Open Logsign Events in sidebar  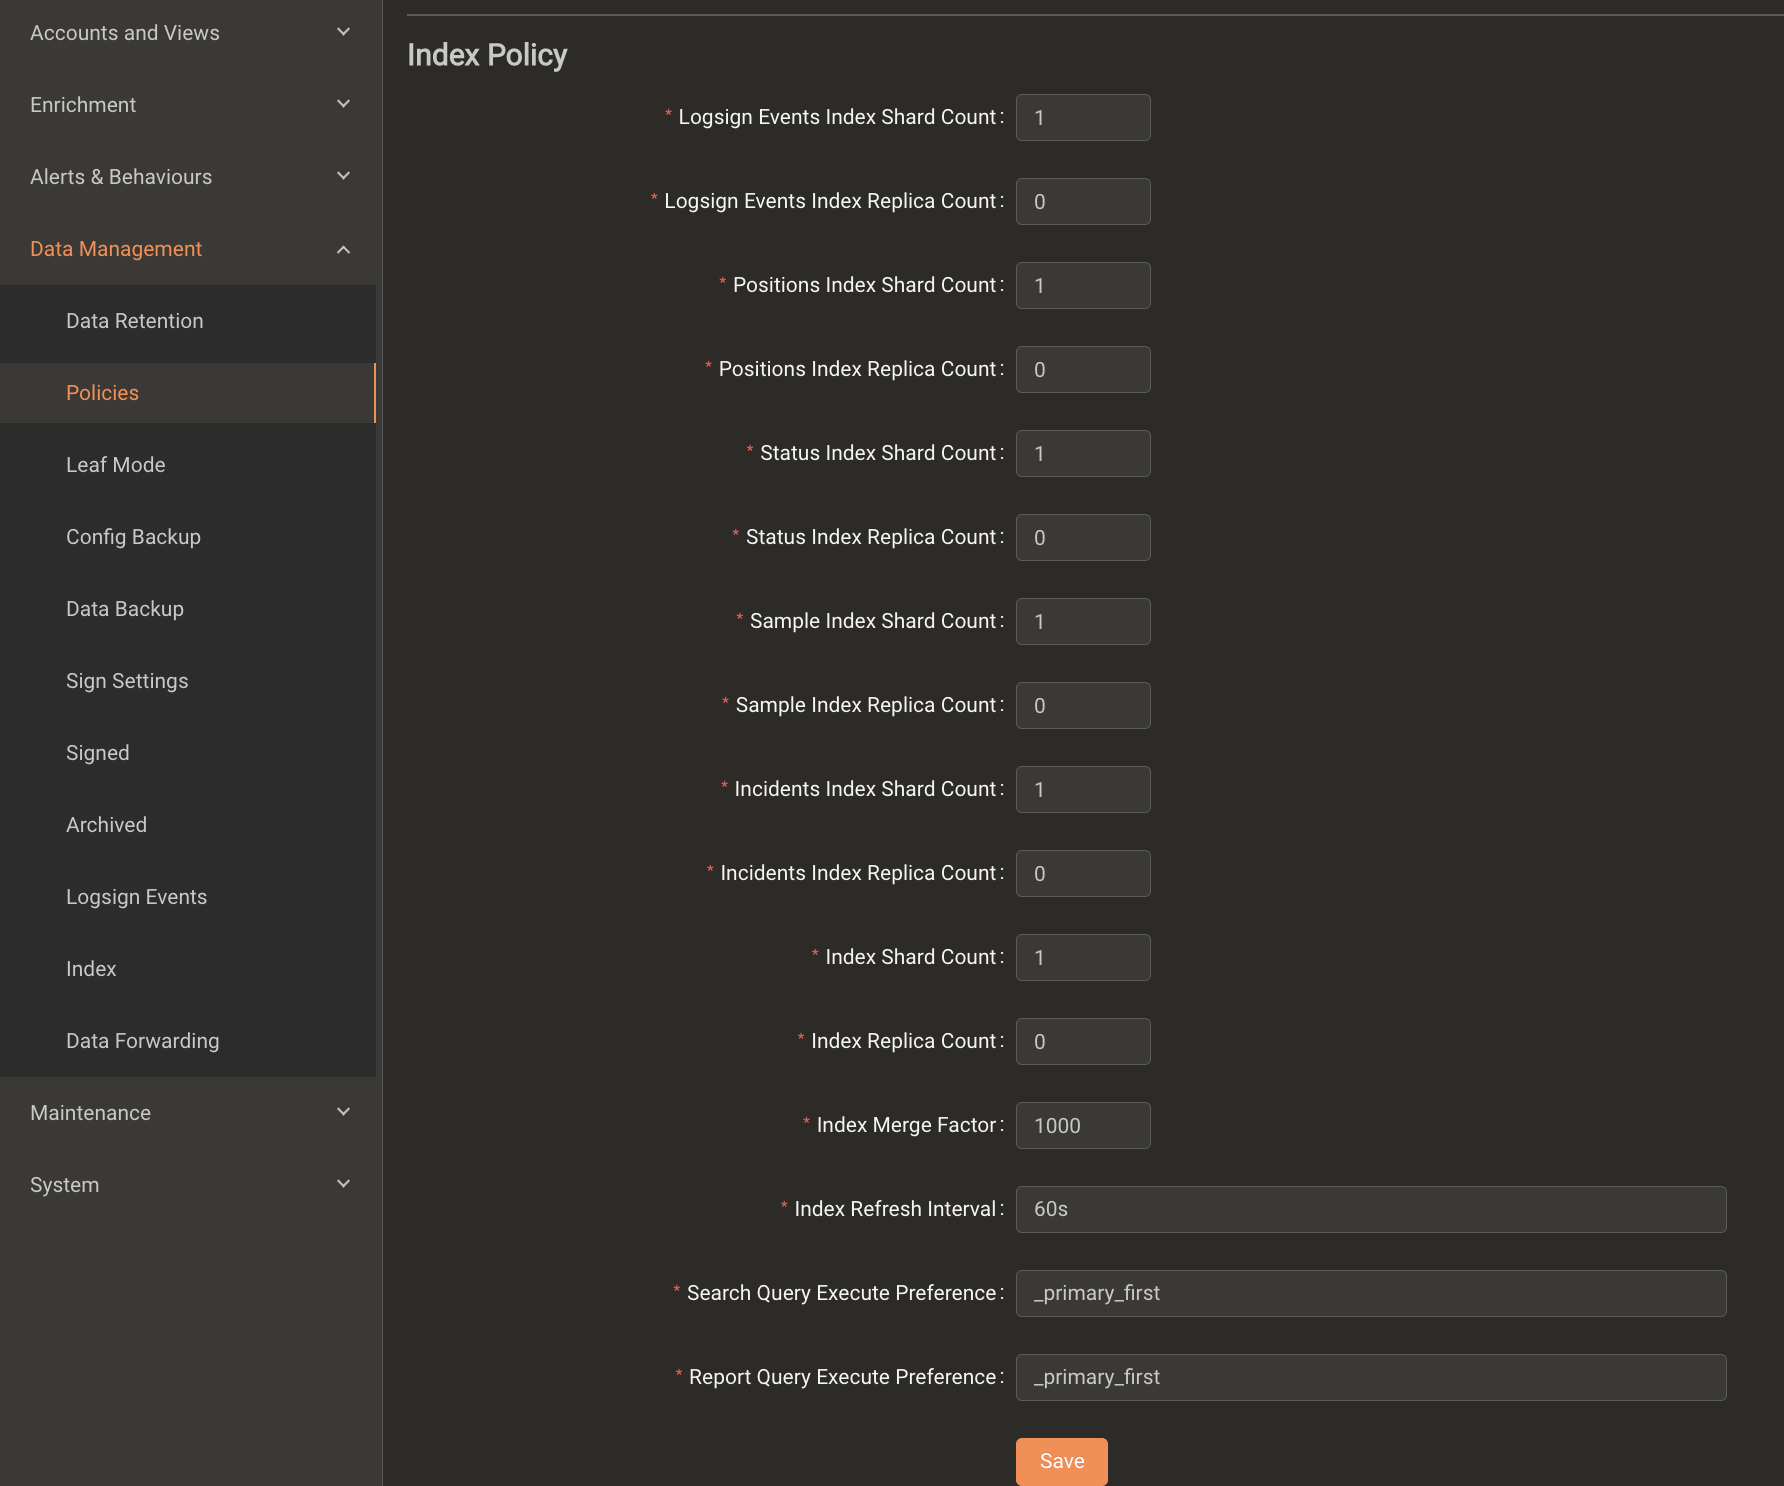pyautogui.click(x=188, y=897)
